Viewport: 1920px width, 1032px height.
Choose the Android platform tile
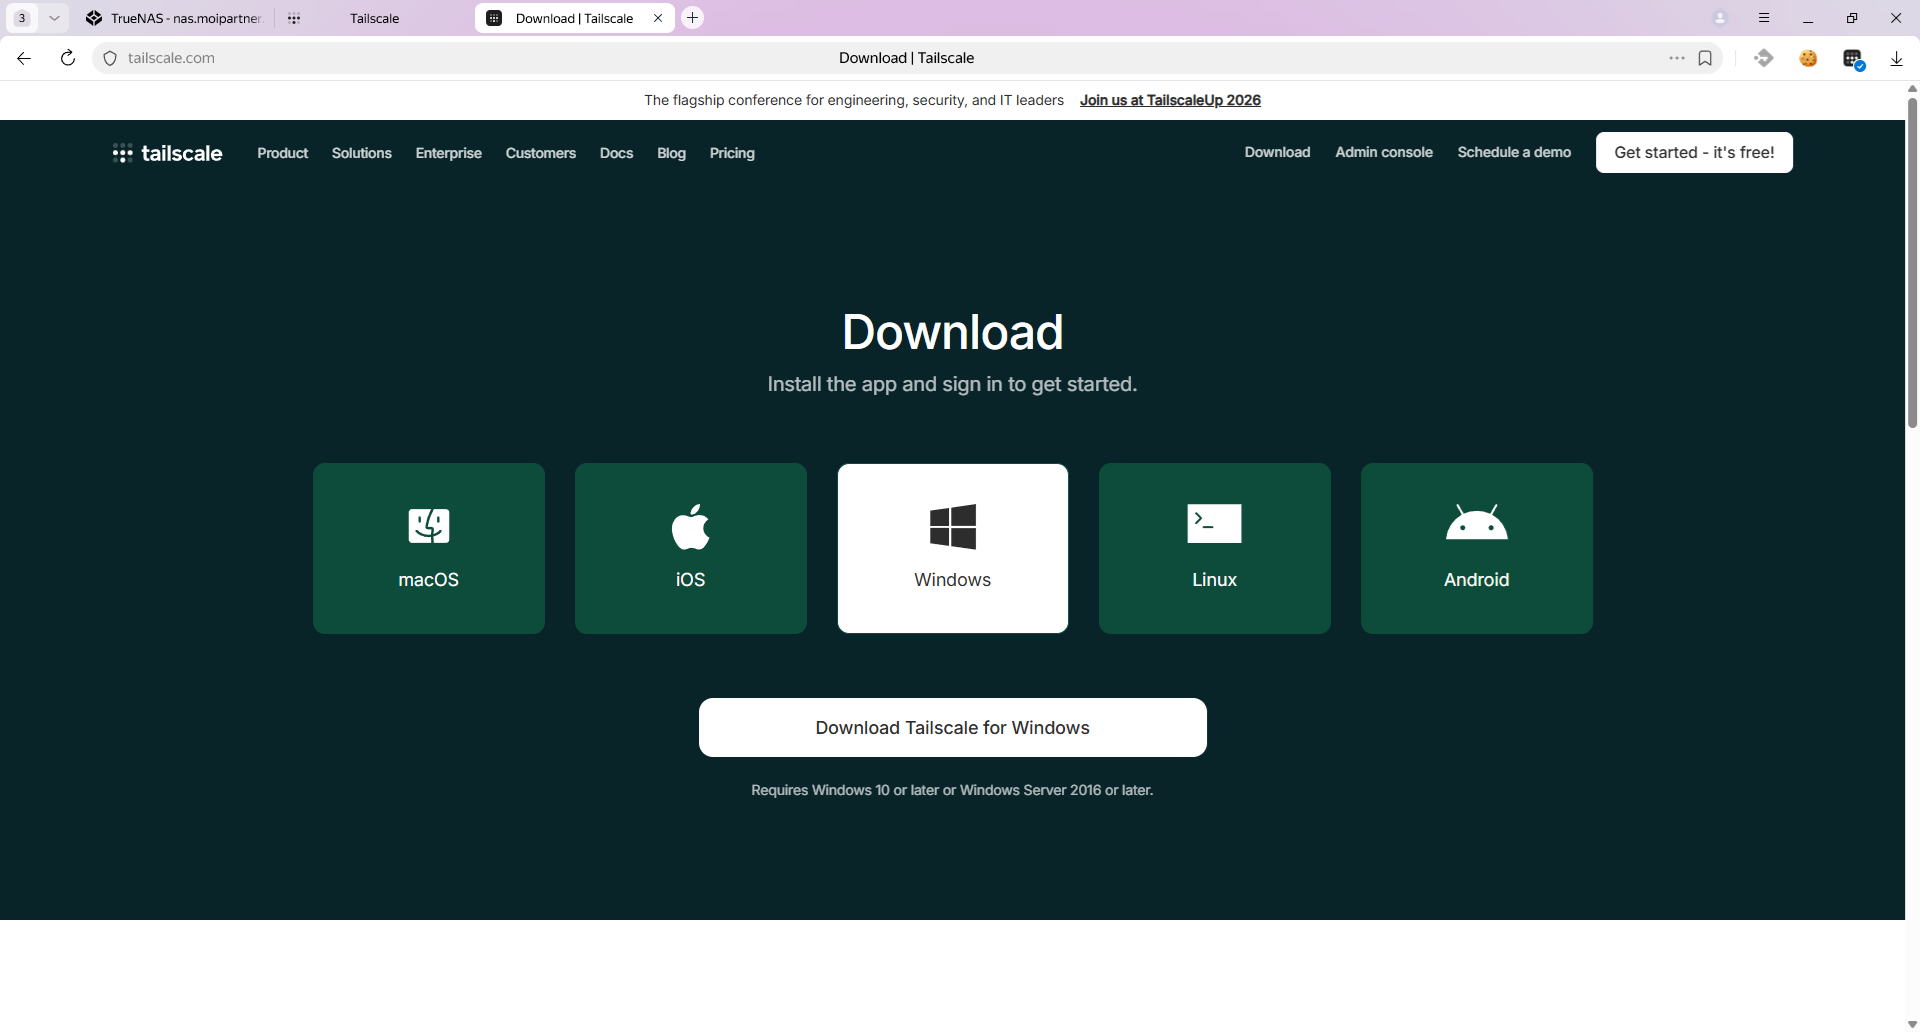[x=1476, y=548]
